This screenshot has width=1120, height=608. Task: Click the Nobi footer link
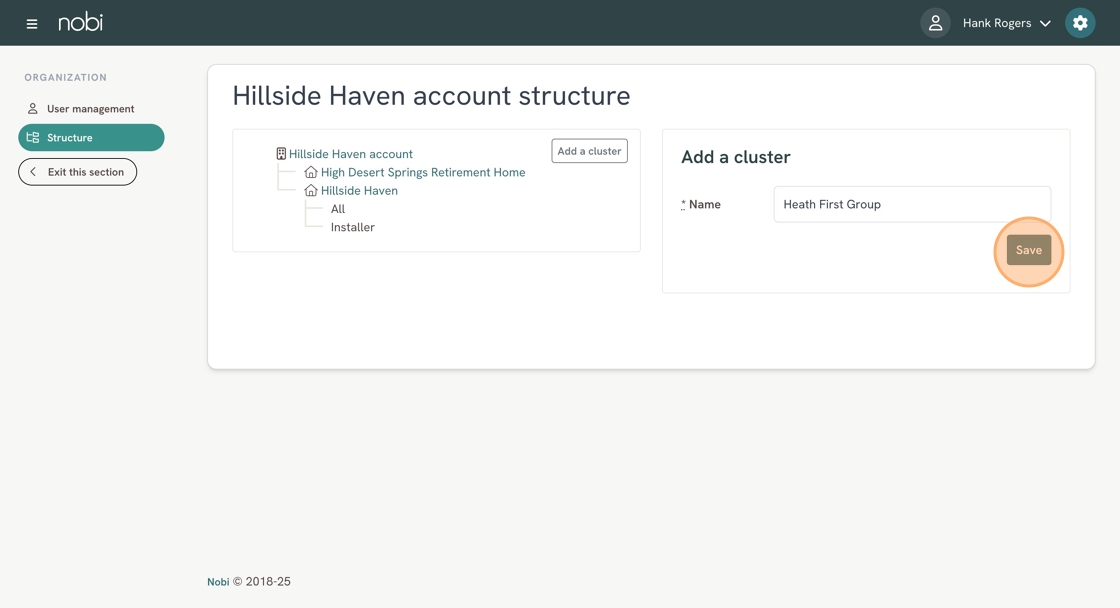click(218, 582)
